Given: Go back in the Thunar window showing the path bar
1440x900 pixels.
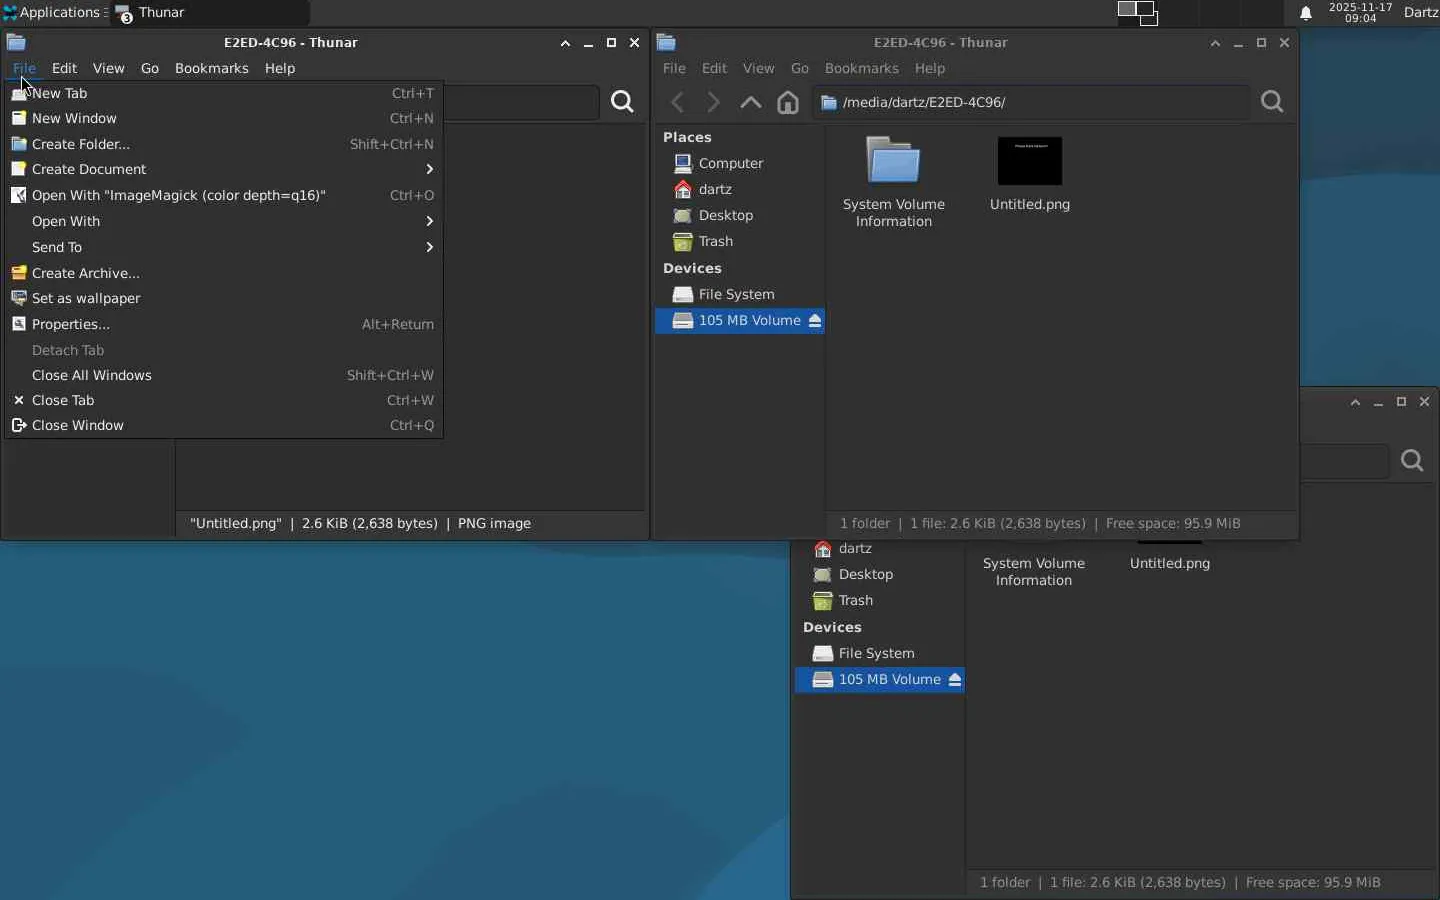Looking at the screenshot, I should point(678,102).
